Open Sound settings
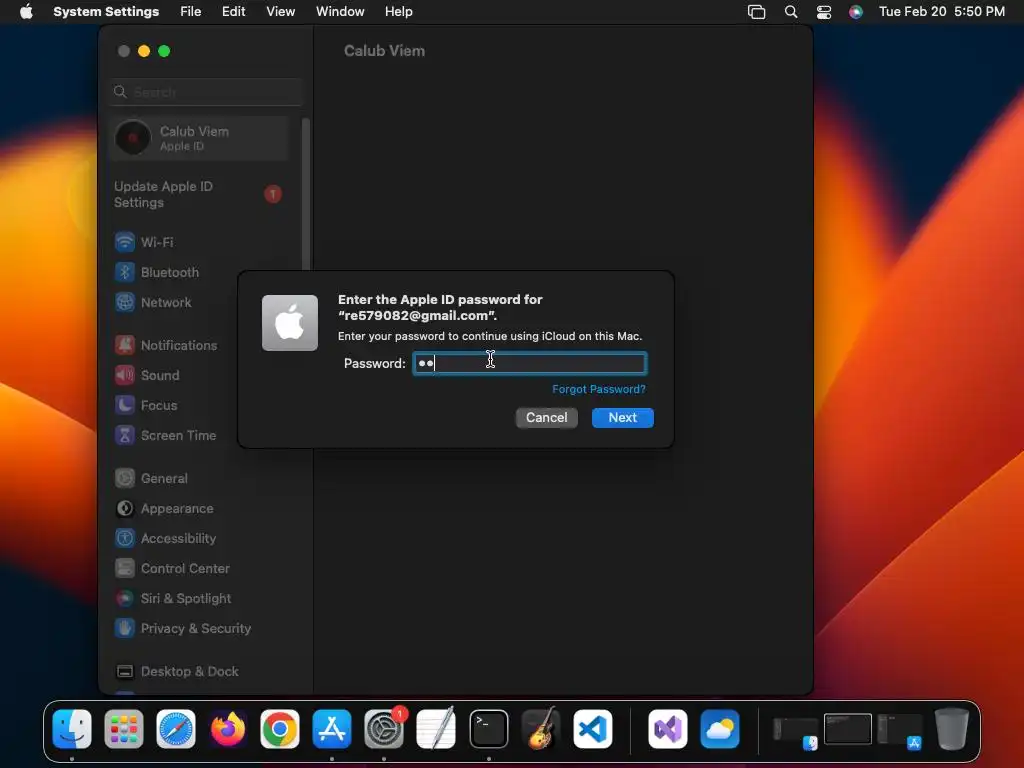 point(147,376)
